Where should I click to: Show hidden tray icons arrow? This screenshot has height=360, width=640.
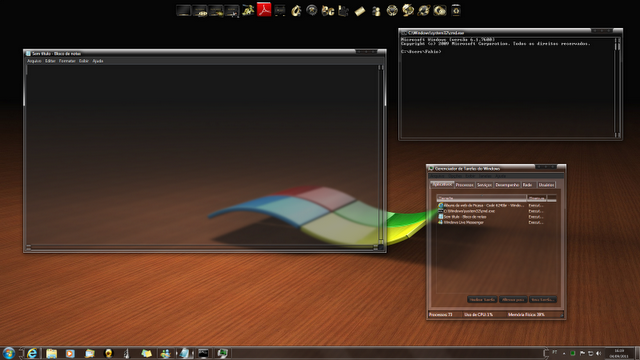coord(564,353)
